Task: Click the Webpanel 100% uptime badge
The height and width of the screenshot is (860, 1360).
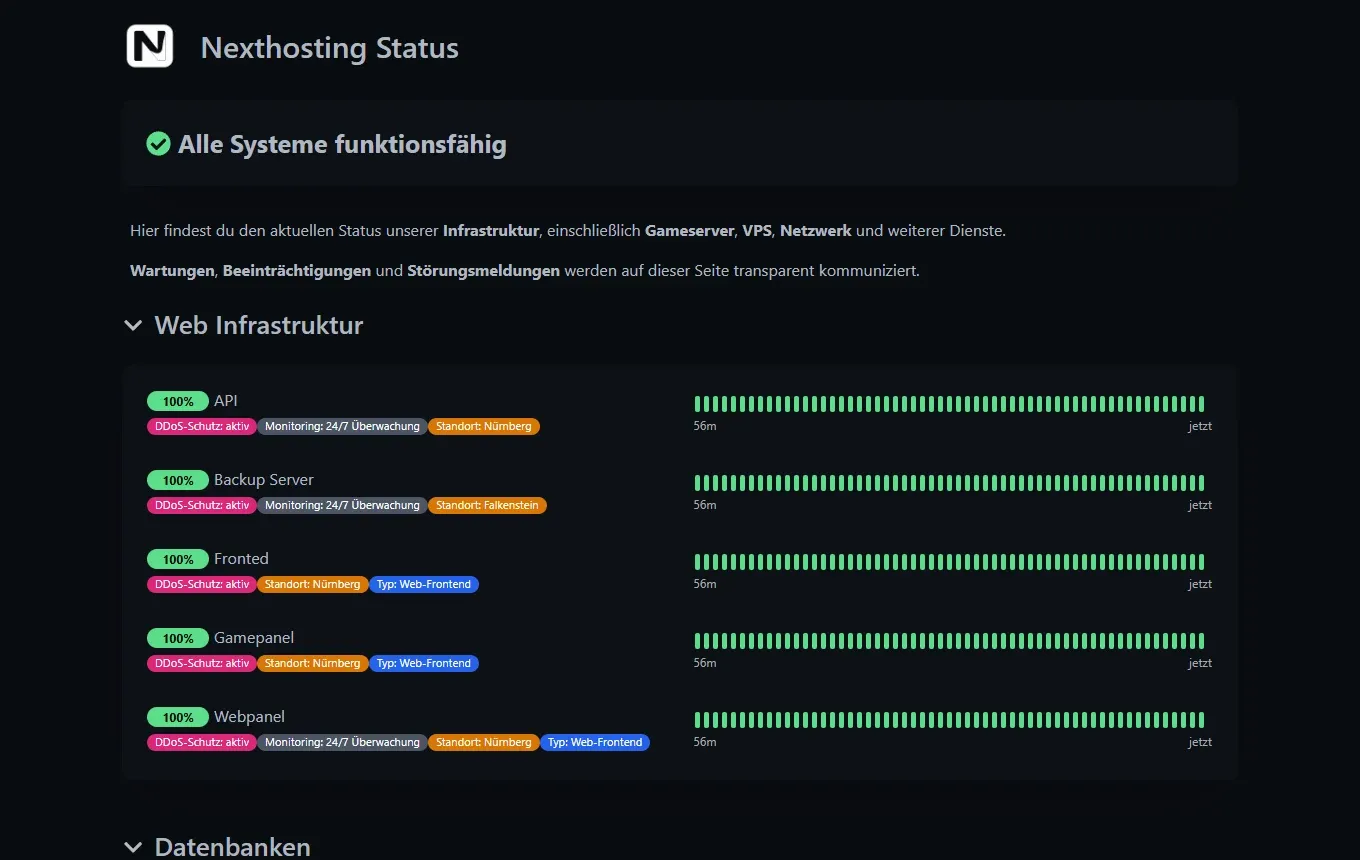Action: coord(178,717)
